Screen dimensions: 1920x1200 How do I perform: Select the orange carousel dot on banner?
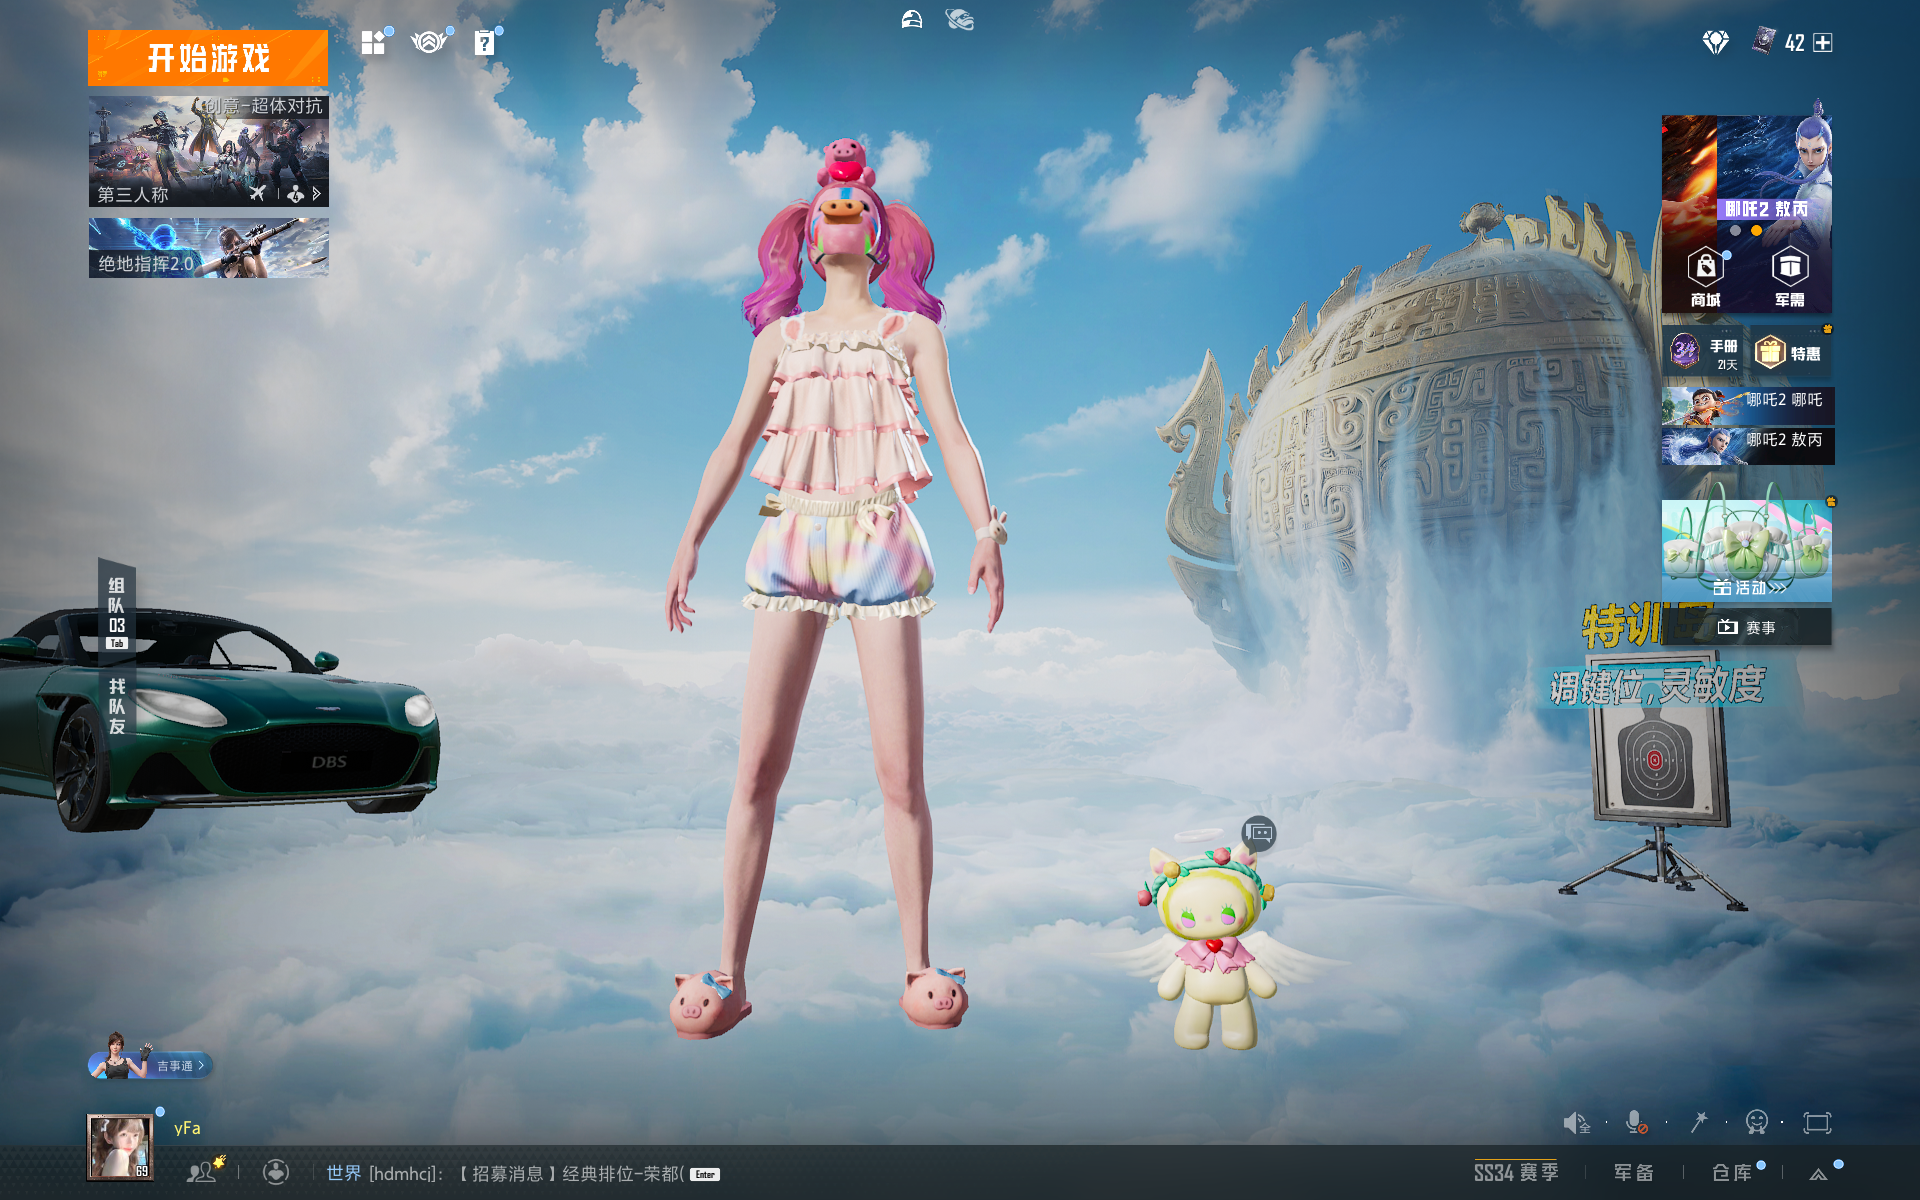[1756, 231]
